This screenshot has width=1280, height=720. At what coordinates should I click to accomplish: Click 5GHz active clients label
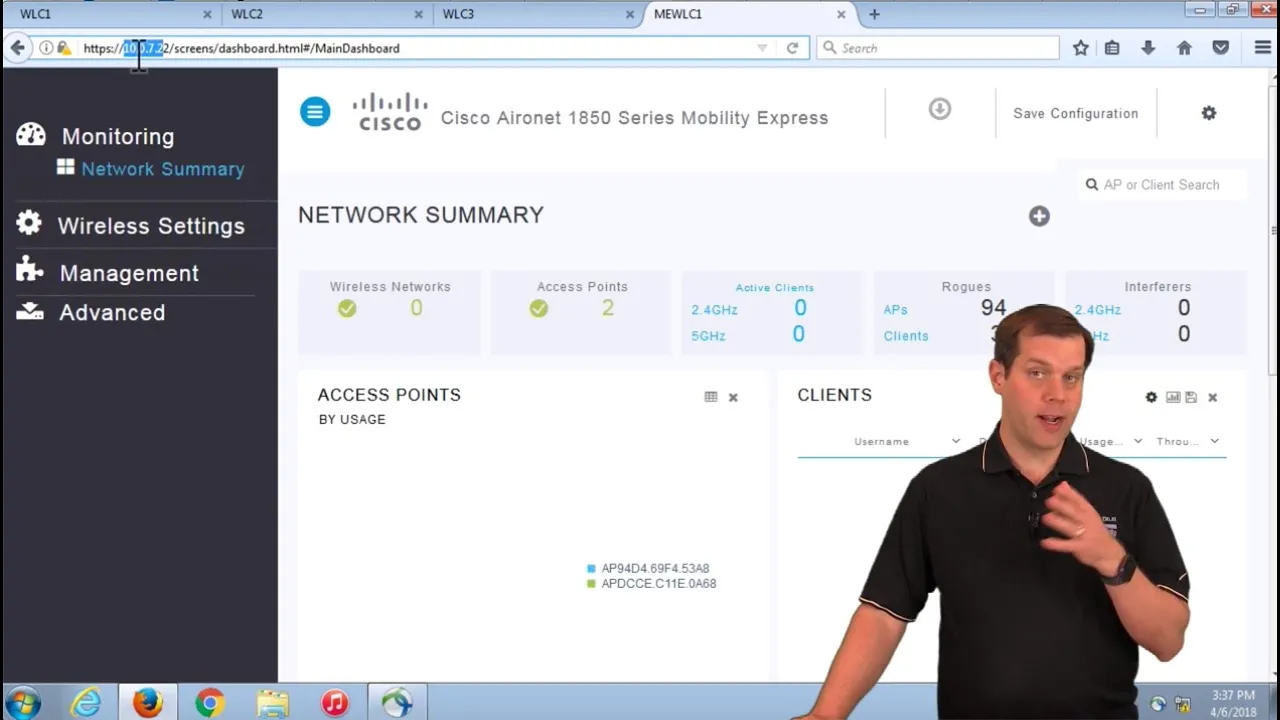[708, 336]
